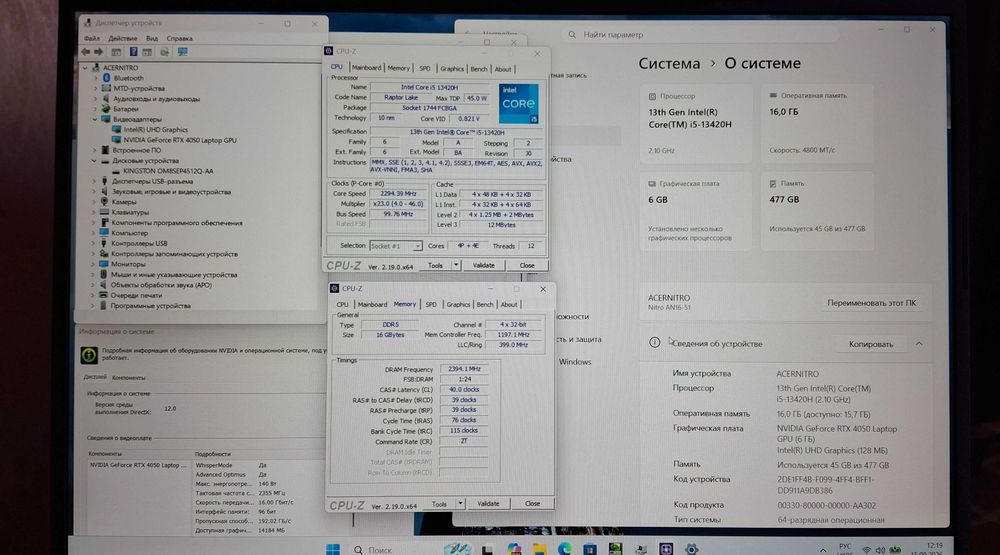Click Close button in upper CPU-Z window
Image resolution: width=1000 pixels, height=555 pixels.
point(527,265)
